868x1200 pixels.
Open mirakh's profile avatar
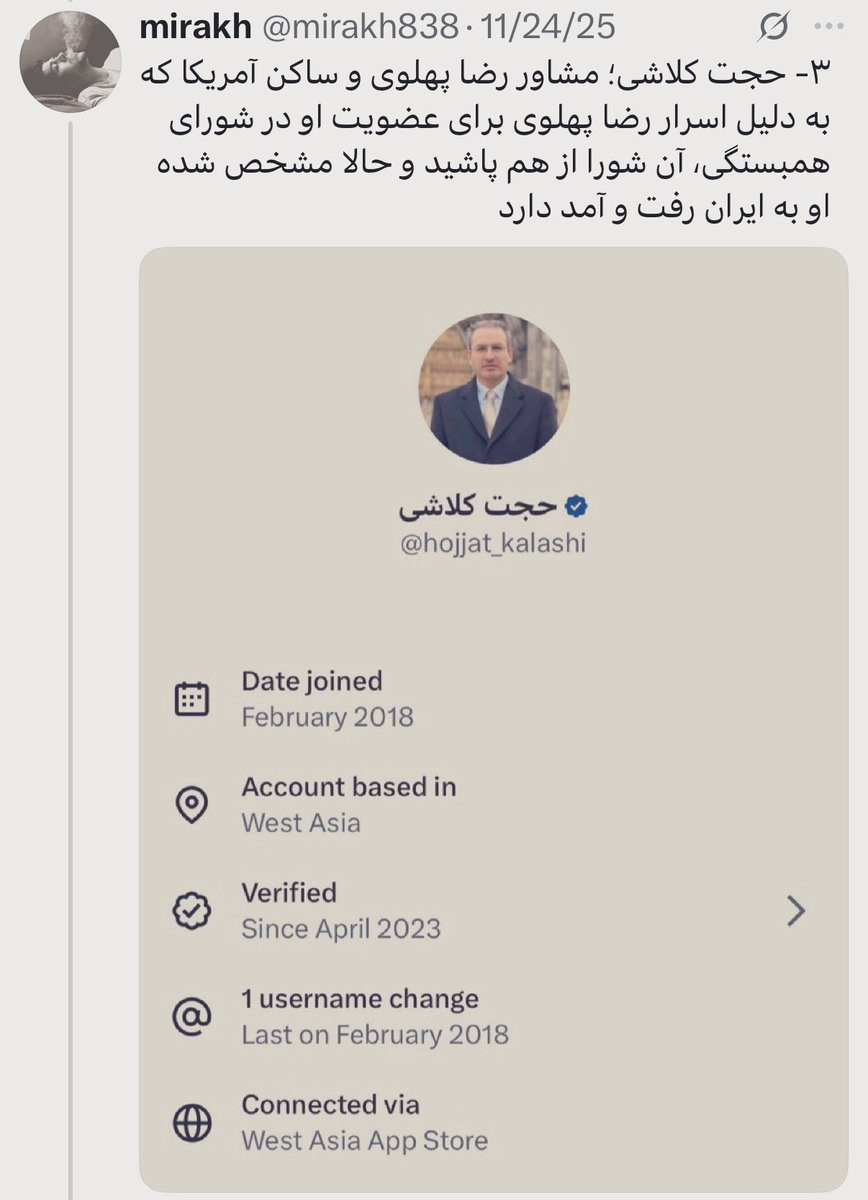[68, 63]
